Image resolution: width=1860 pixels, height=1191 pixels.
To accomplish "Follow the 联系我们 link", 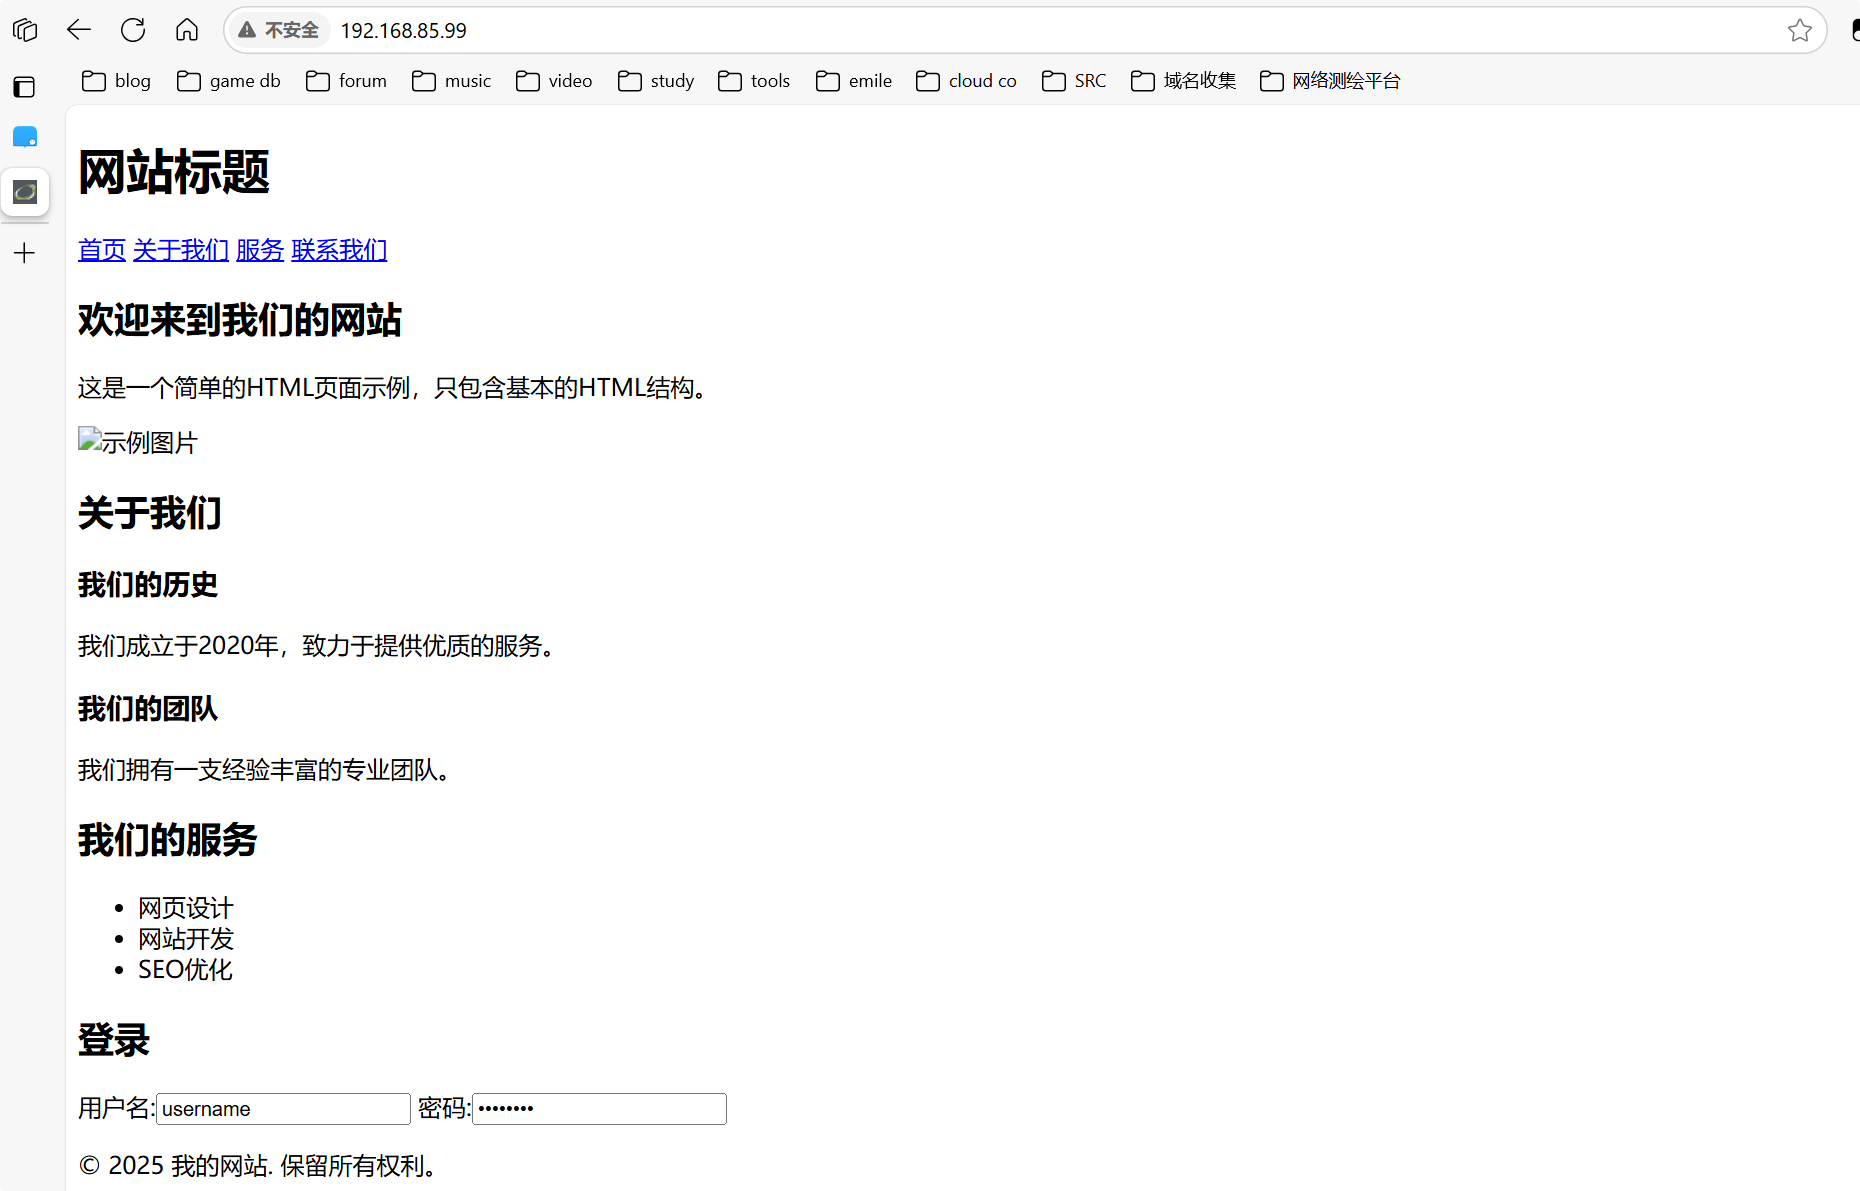I will click(x=339, y=250).
